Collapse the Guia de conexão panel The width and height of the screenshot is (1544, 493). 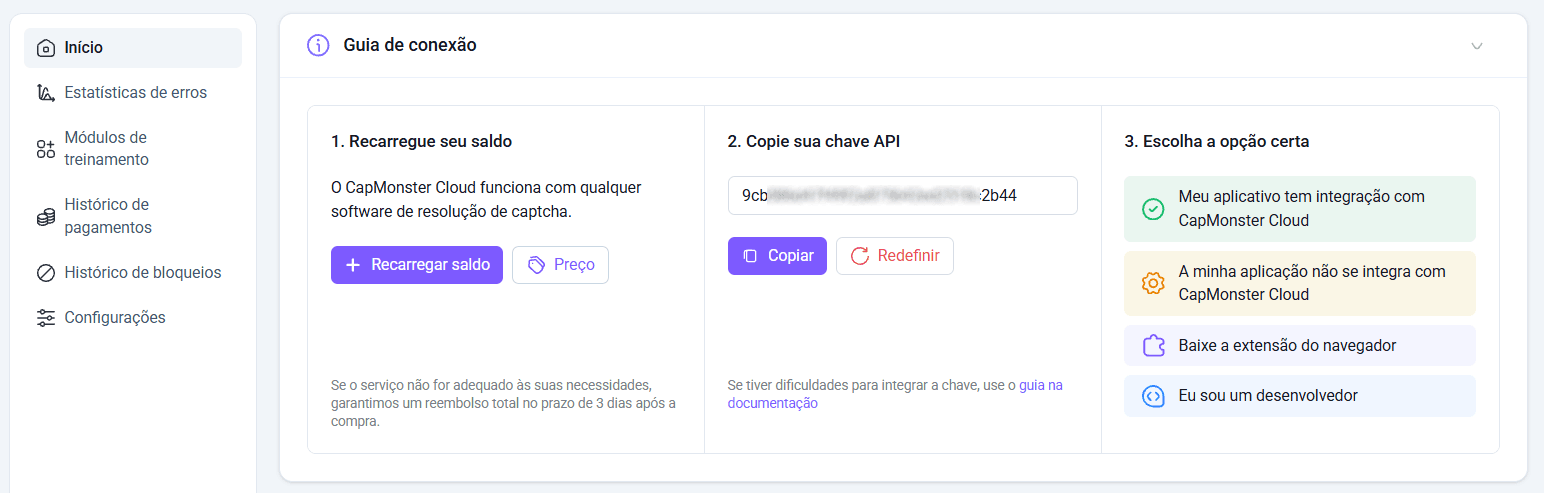(1477, 46)
